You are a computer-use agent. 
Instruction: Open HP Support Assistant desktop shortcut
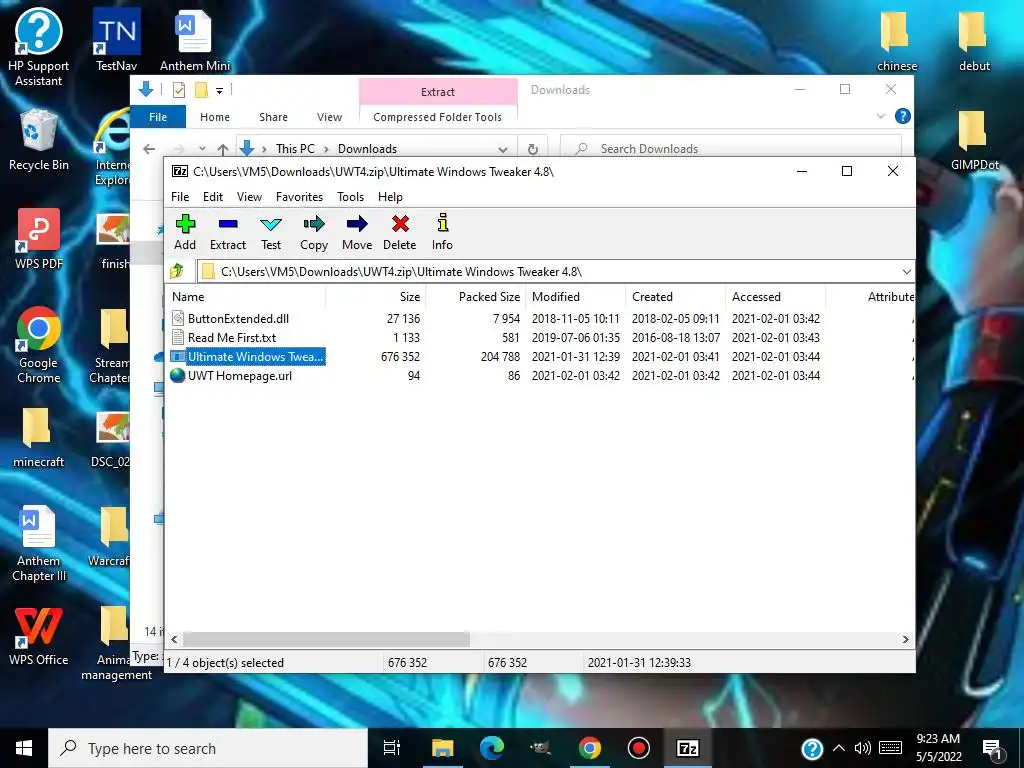38,47
